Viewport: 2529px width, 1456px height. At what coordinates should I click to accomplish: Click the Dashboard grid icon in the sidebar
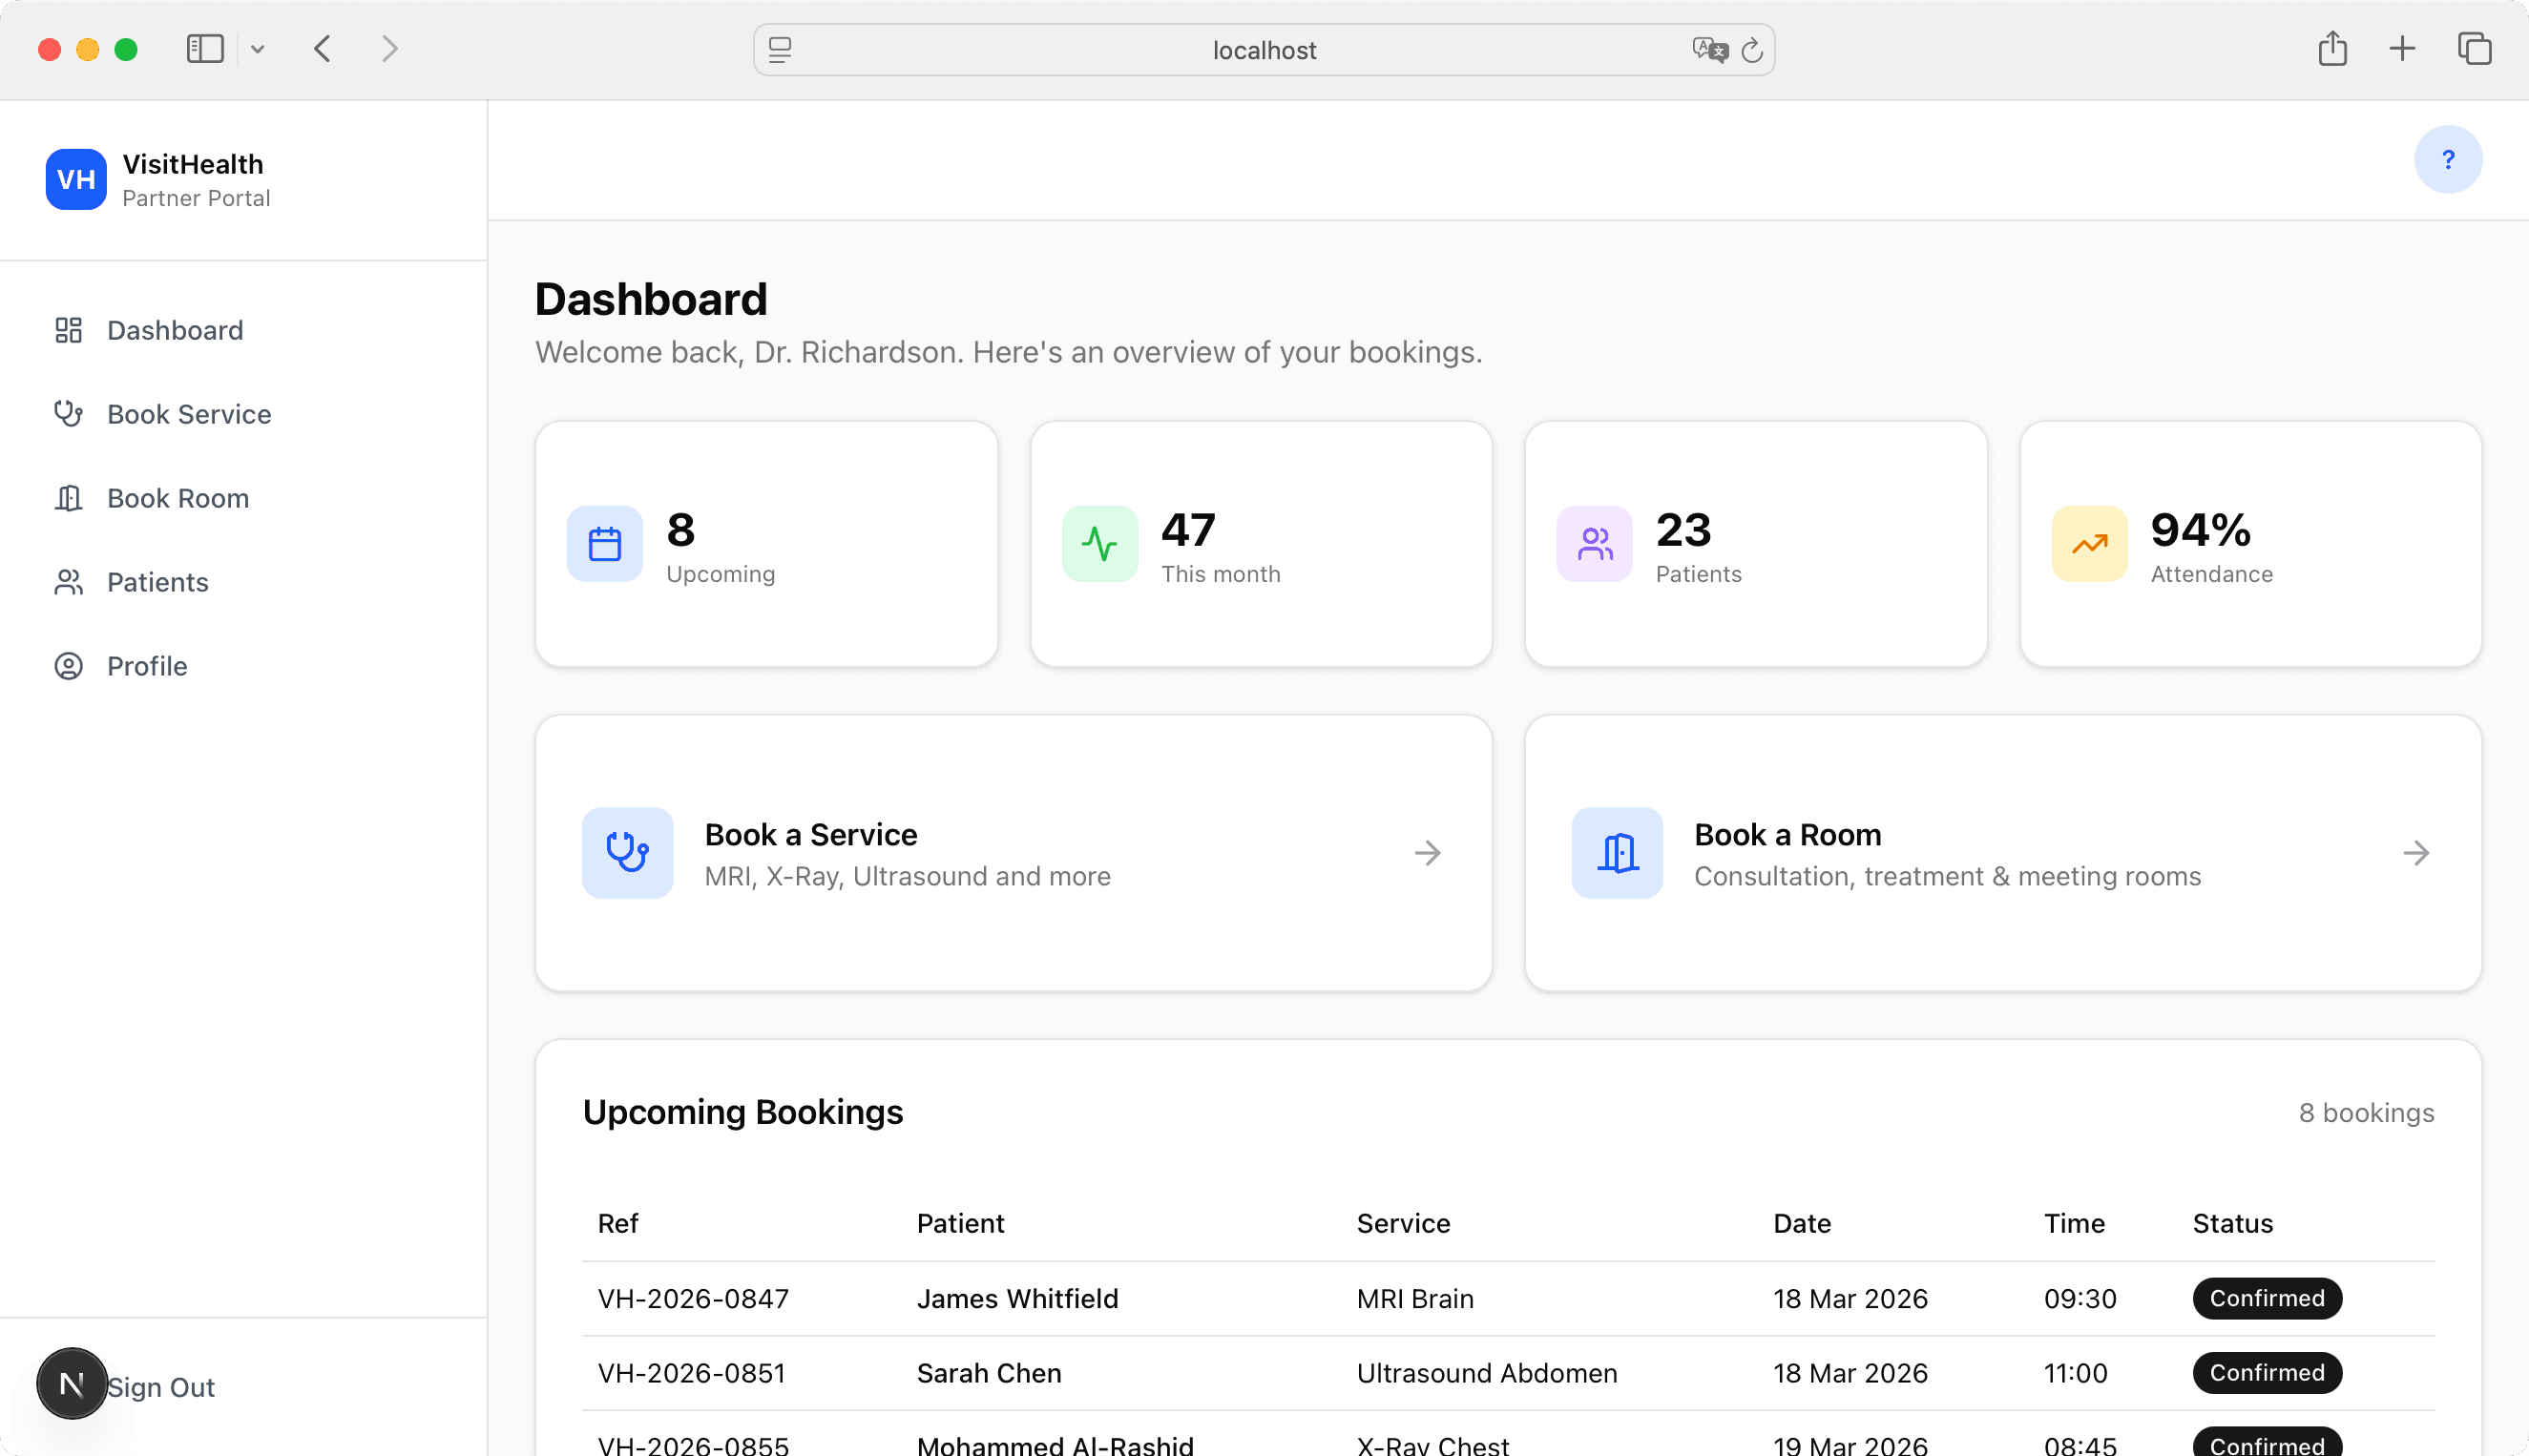(x=68, y=330)
